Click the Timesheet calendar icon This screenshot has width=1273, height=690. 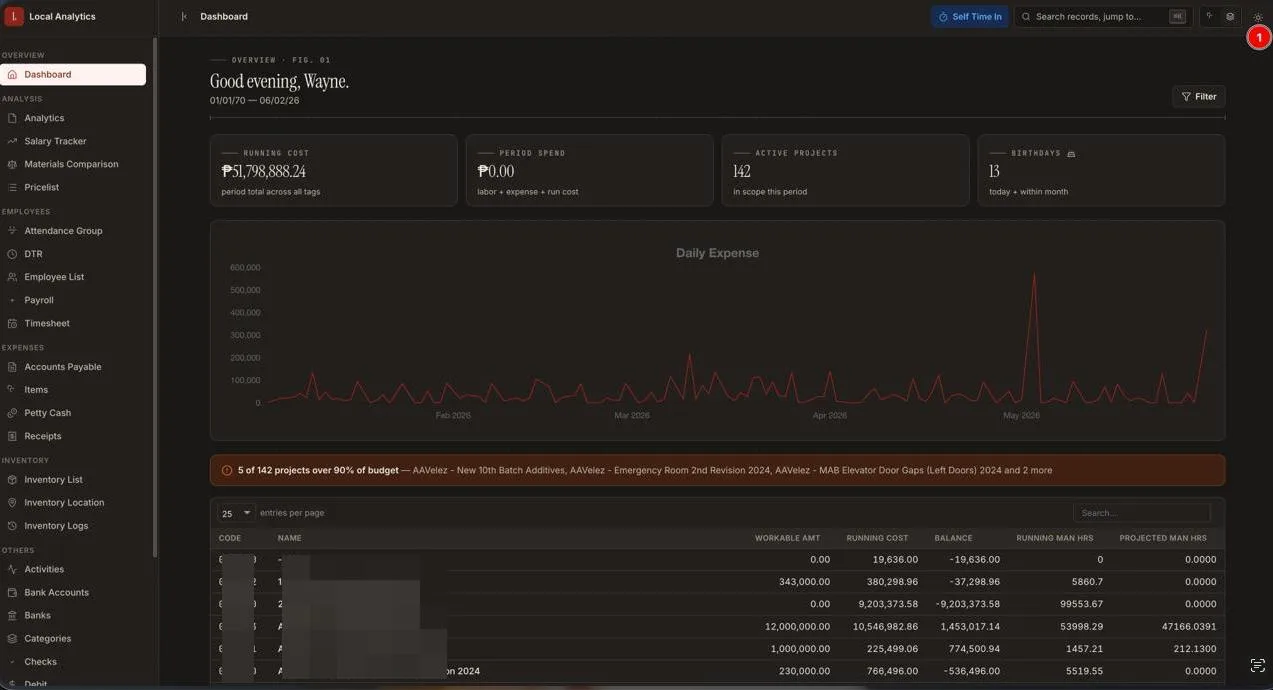[12, 323]
